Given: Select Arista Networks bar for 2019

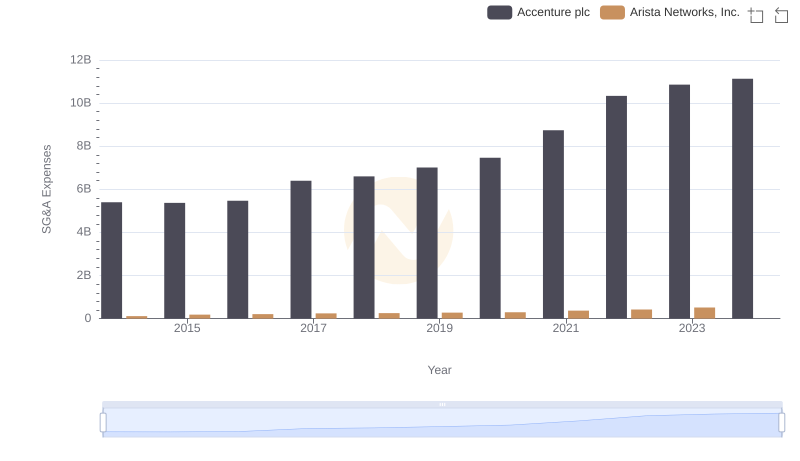Looking at the screenshot, I should tap(452, 315).
